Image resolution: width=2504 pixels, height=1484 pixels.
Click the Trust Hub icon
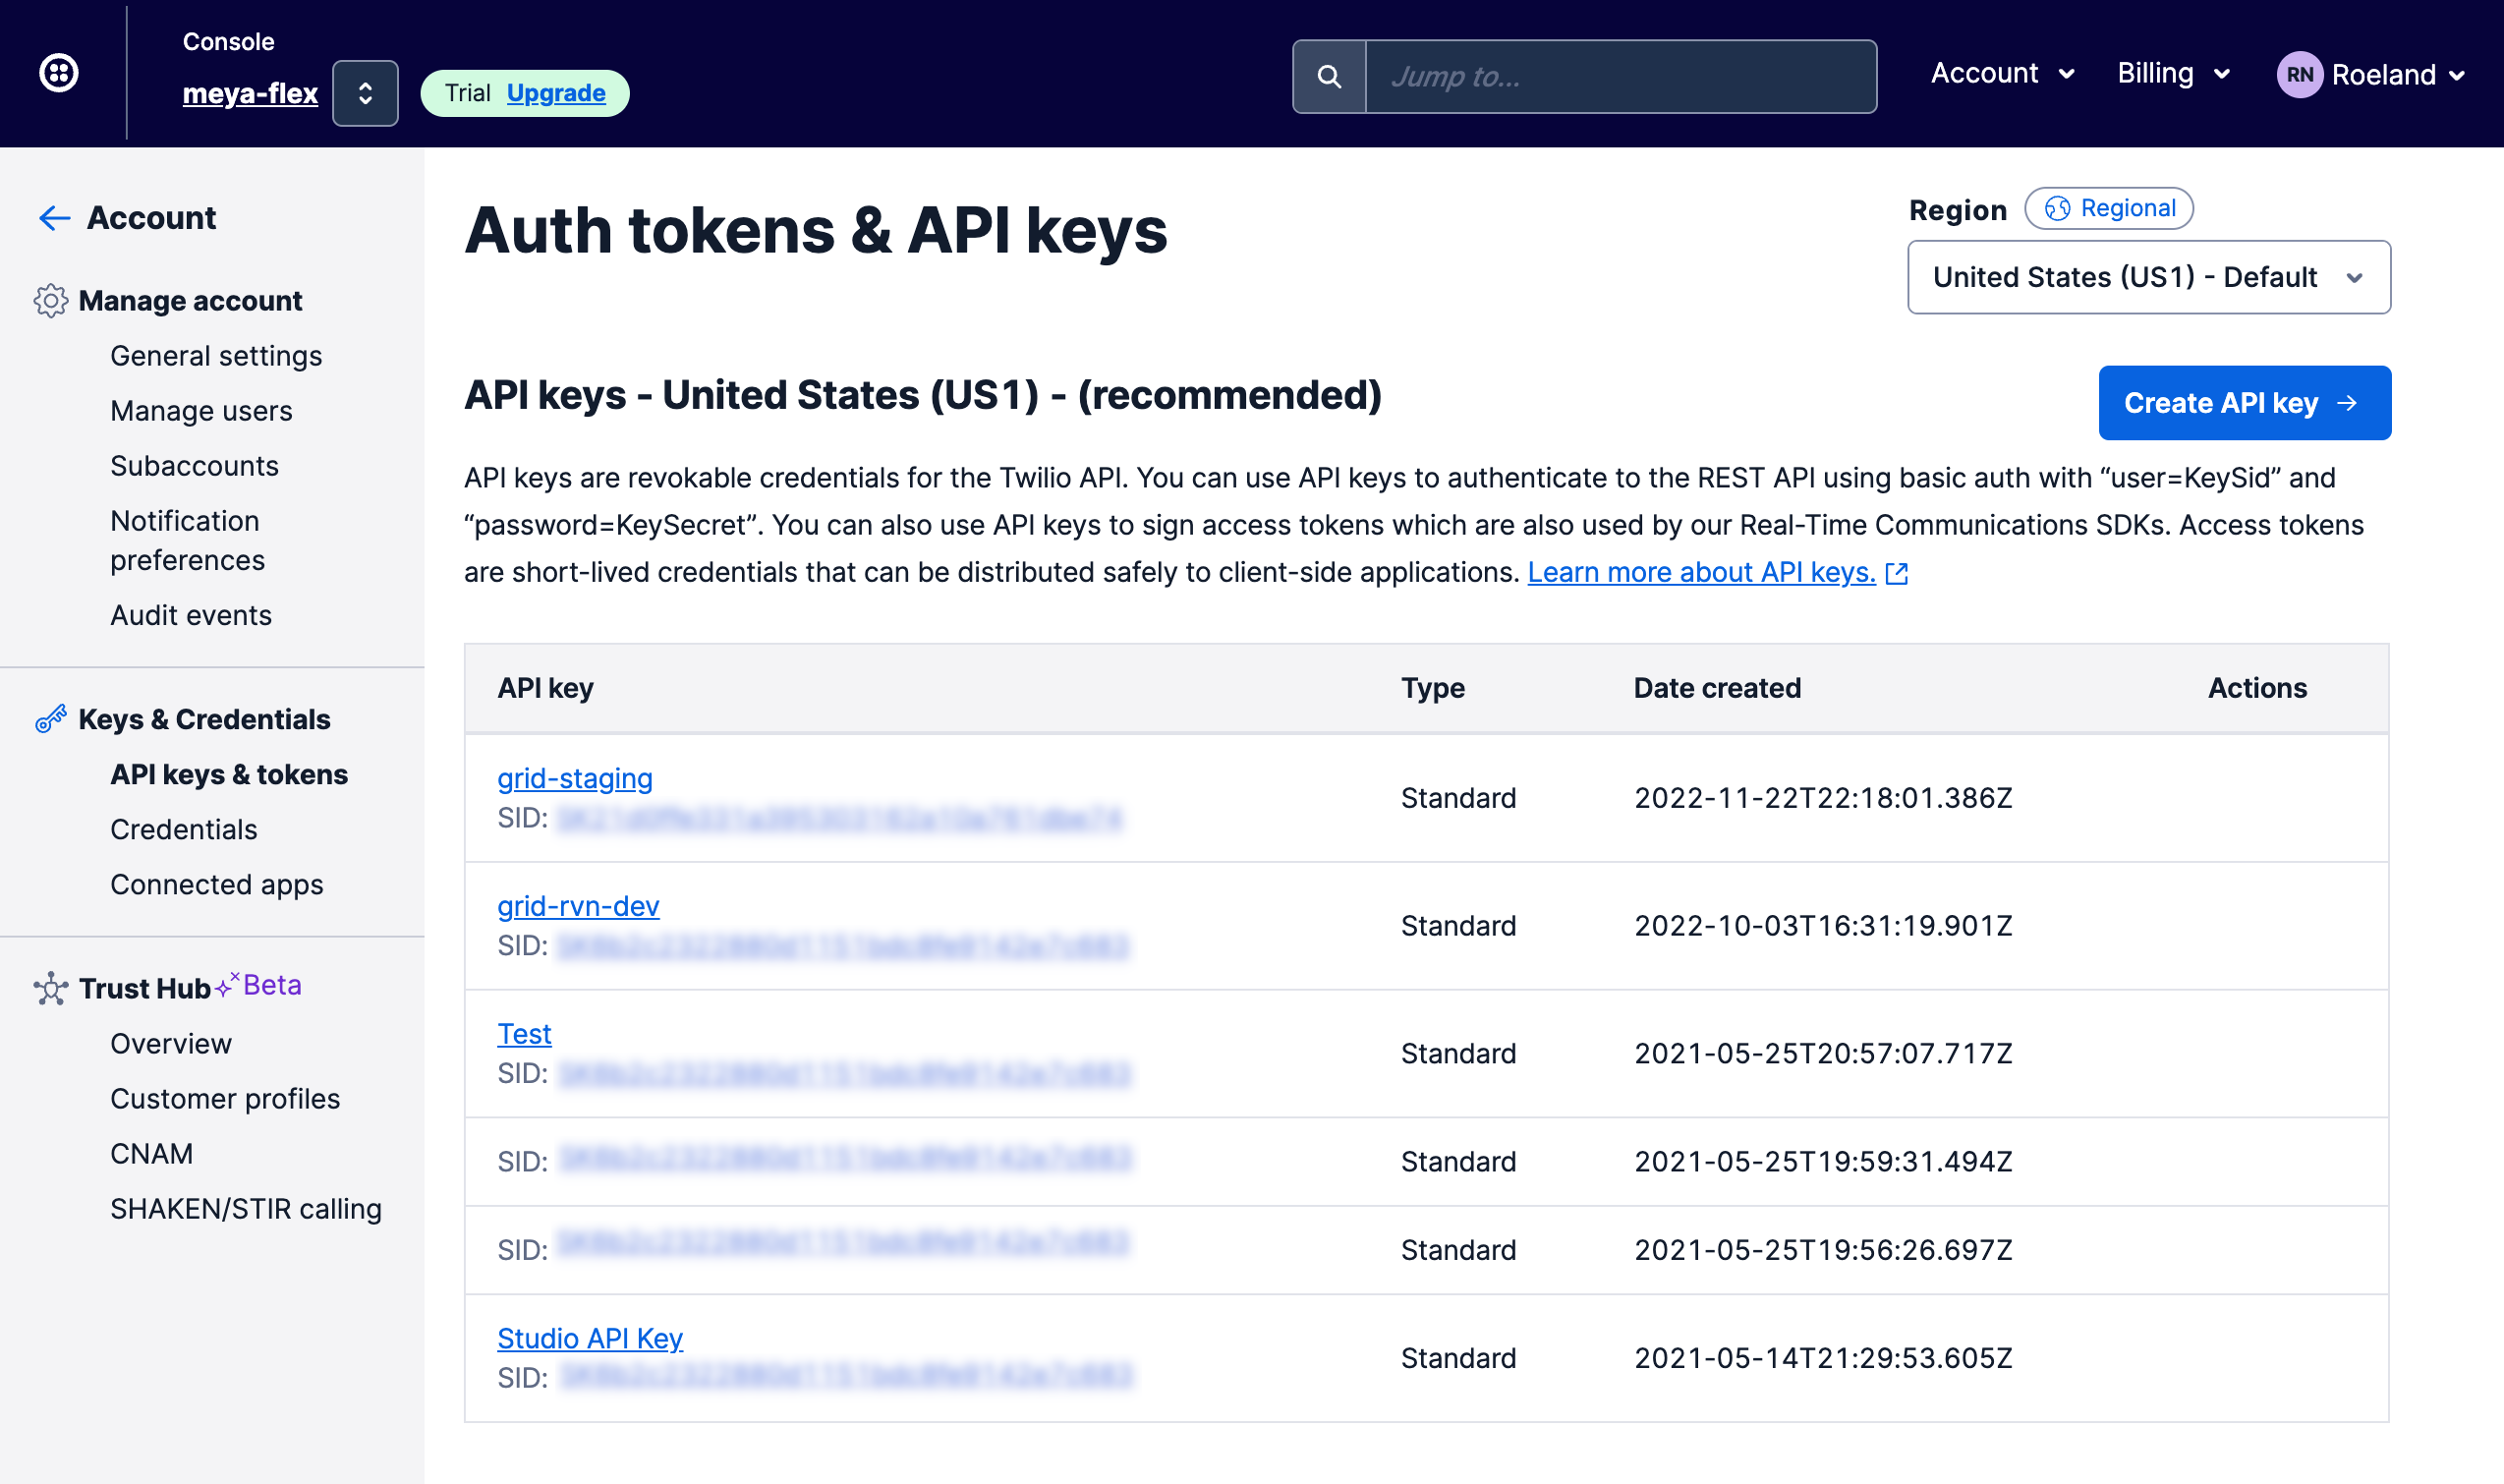click(50, 988)
